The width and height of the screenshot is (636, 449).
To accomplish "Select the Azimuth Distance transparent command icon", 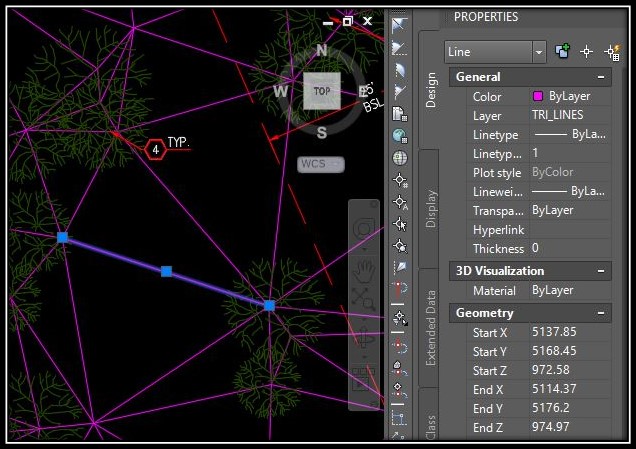I will coord(400,70).
